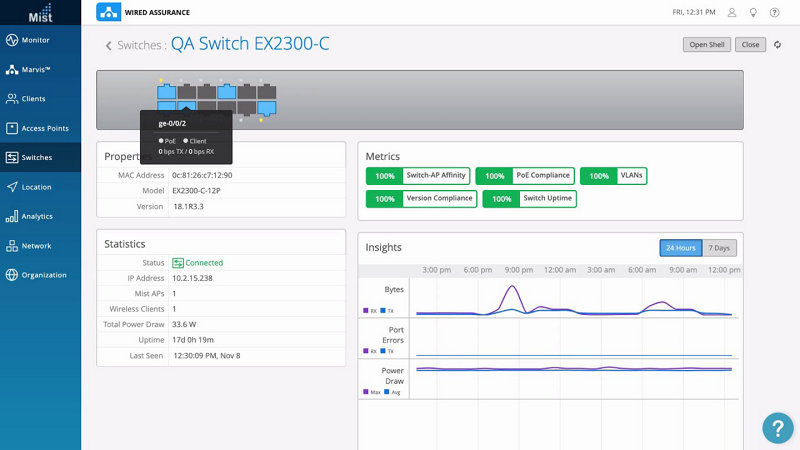Image resolution: width=800 pixels, height=450 pixels.
Task: Click the model value EX2300-C-12P
Action: click(x=196, y=191)
